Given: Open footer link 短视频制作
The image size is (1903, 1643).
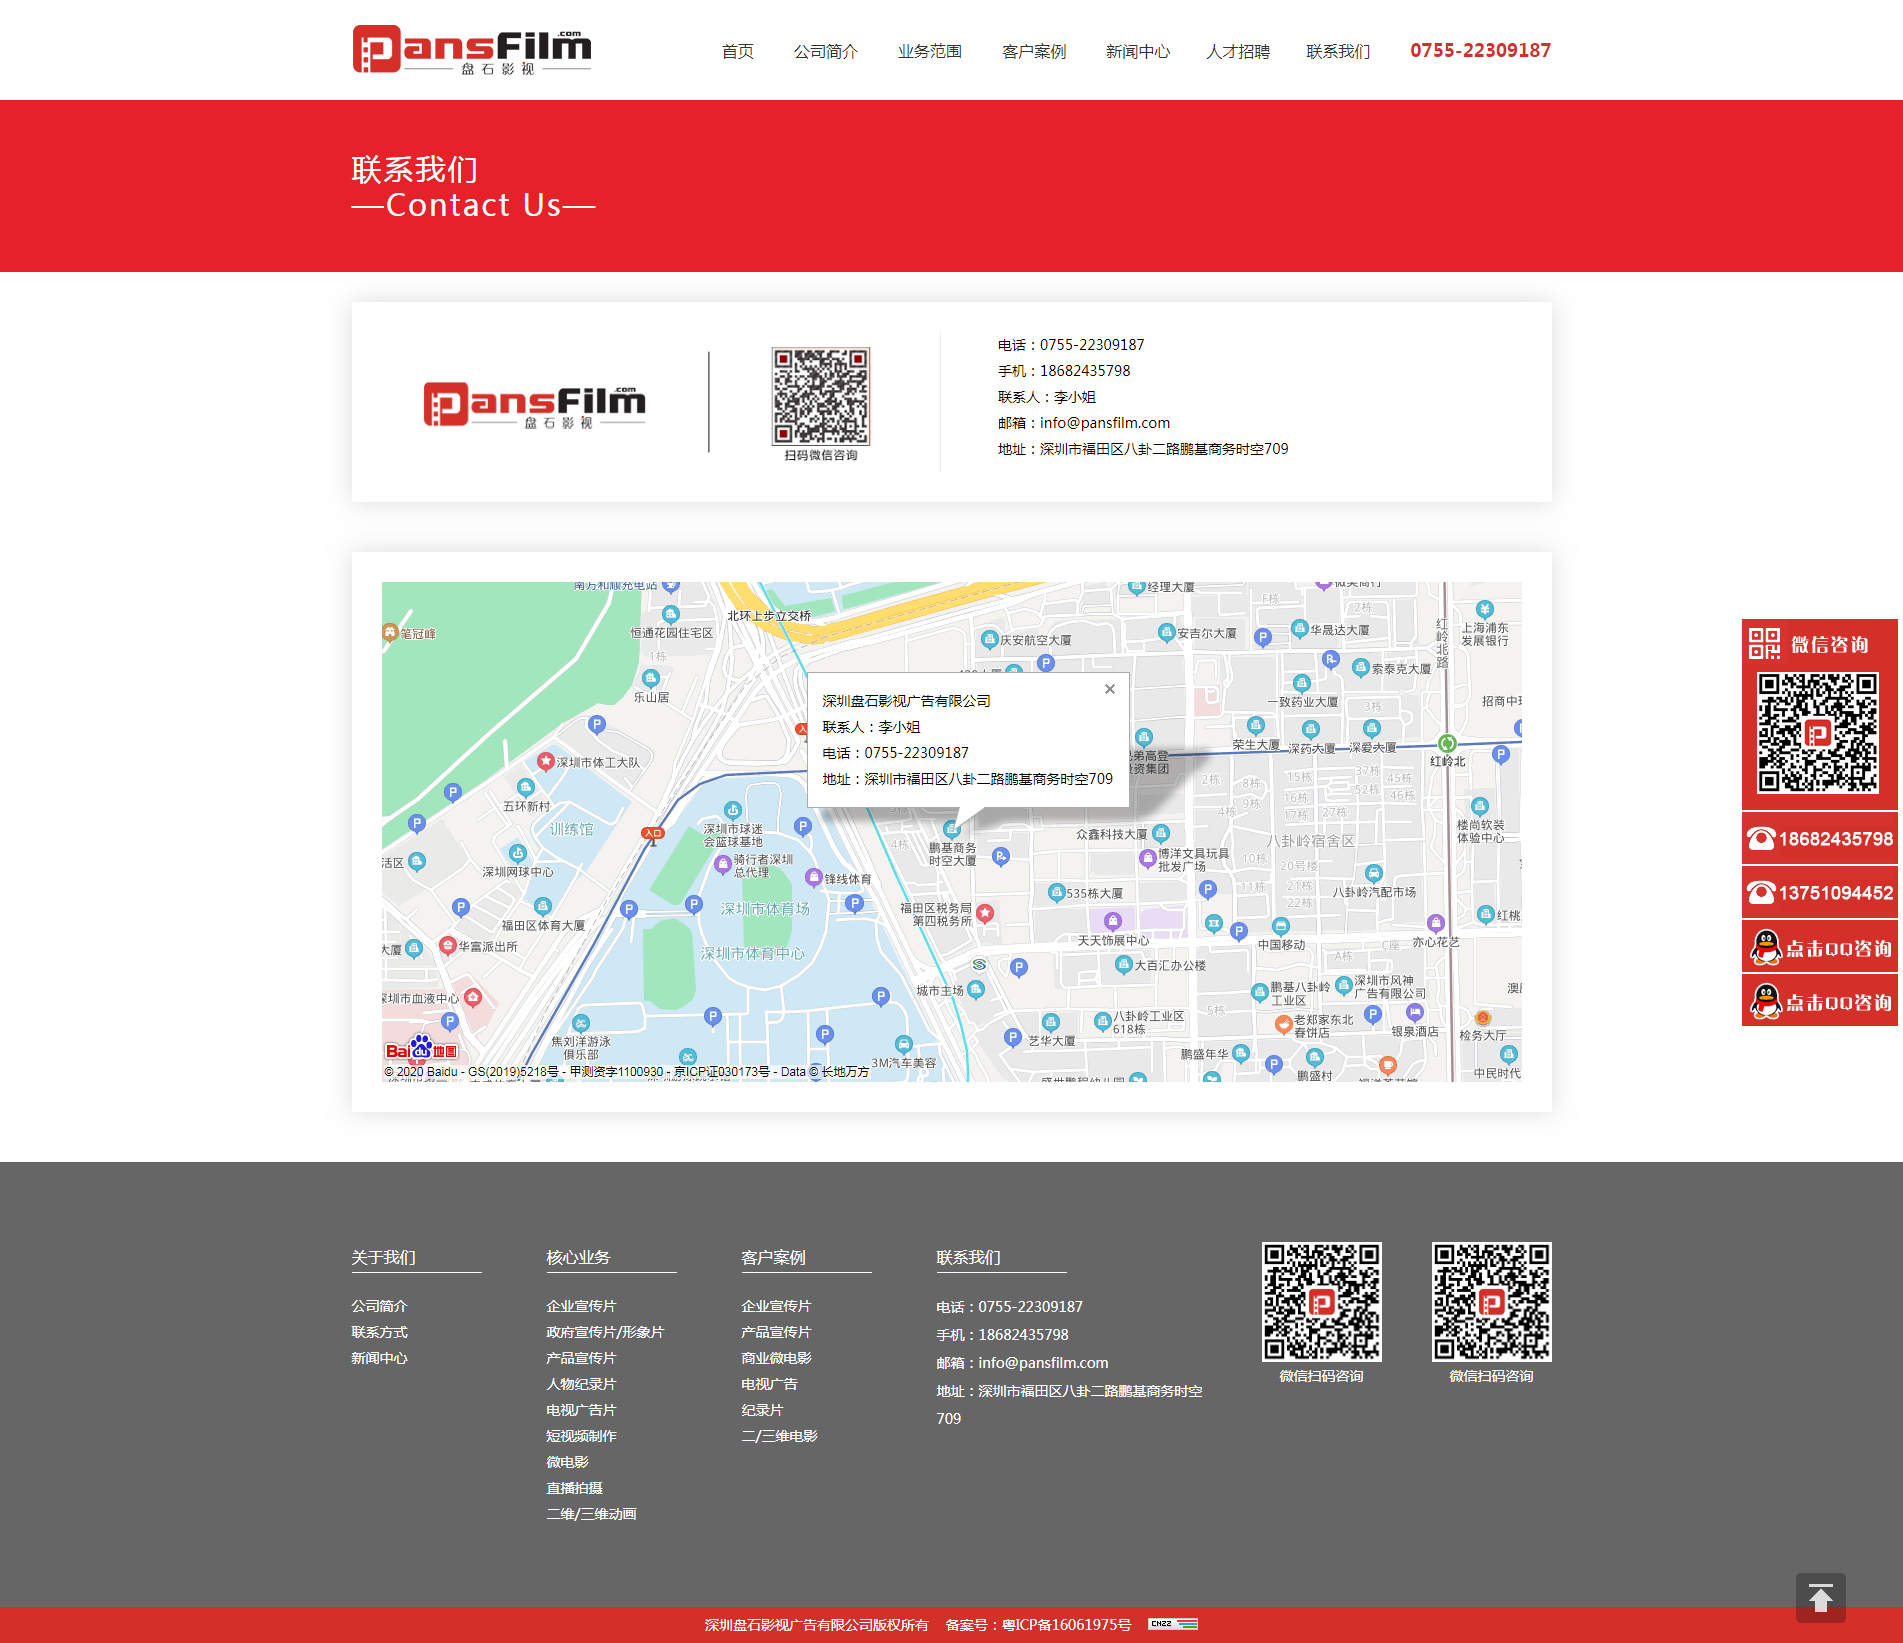Looking at the screenshot, I should tap(581, 1436).
